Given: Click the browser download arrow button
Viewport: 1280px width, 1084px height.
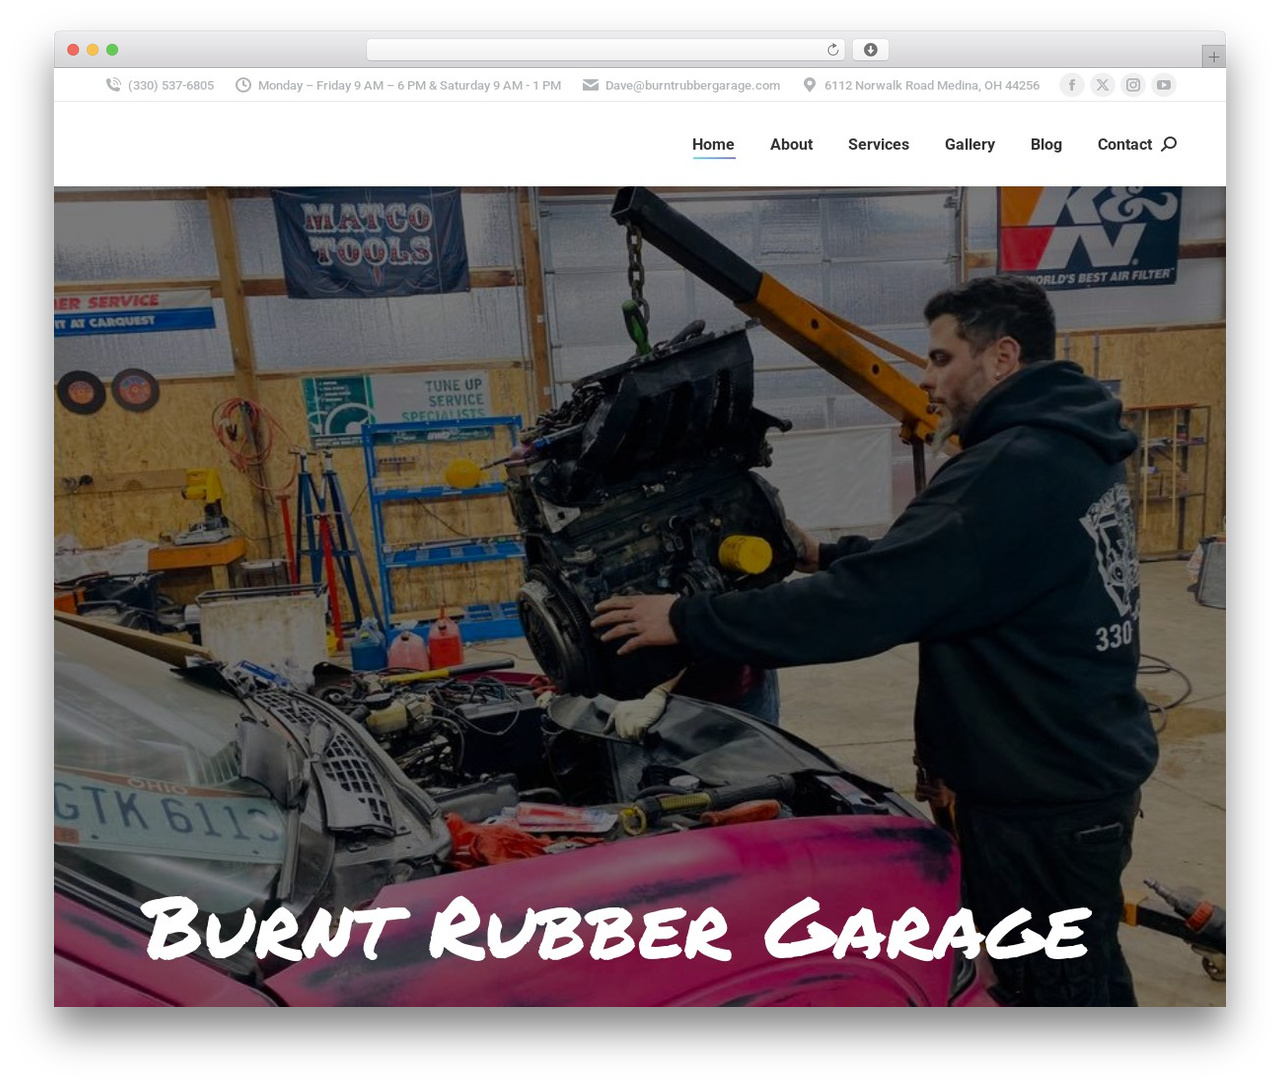Looking at the screenshot, I should [x=870, y=50].
